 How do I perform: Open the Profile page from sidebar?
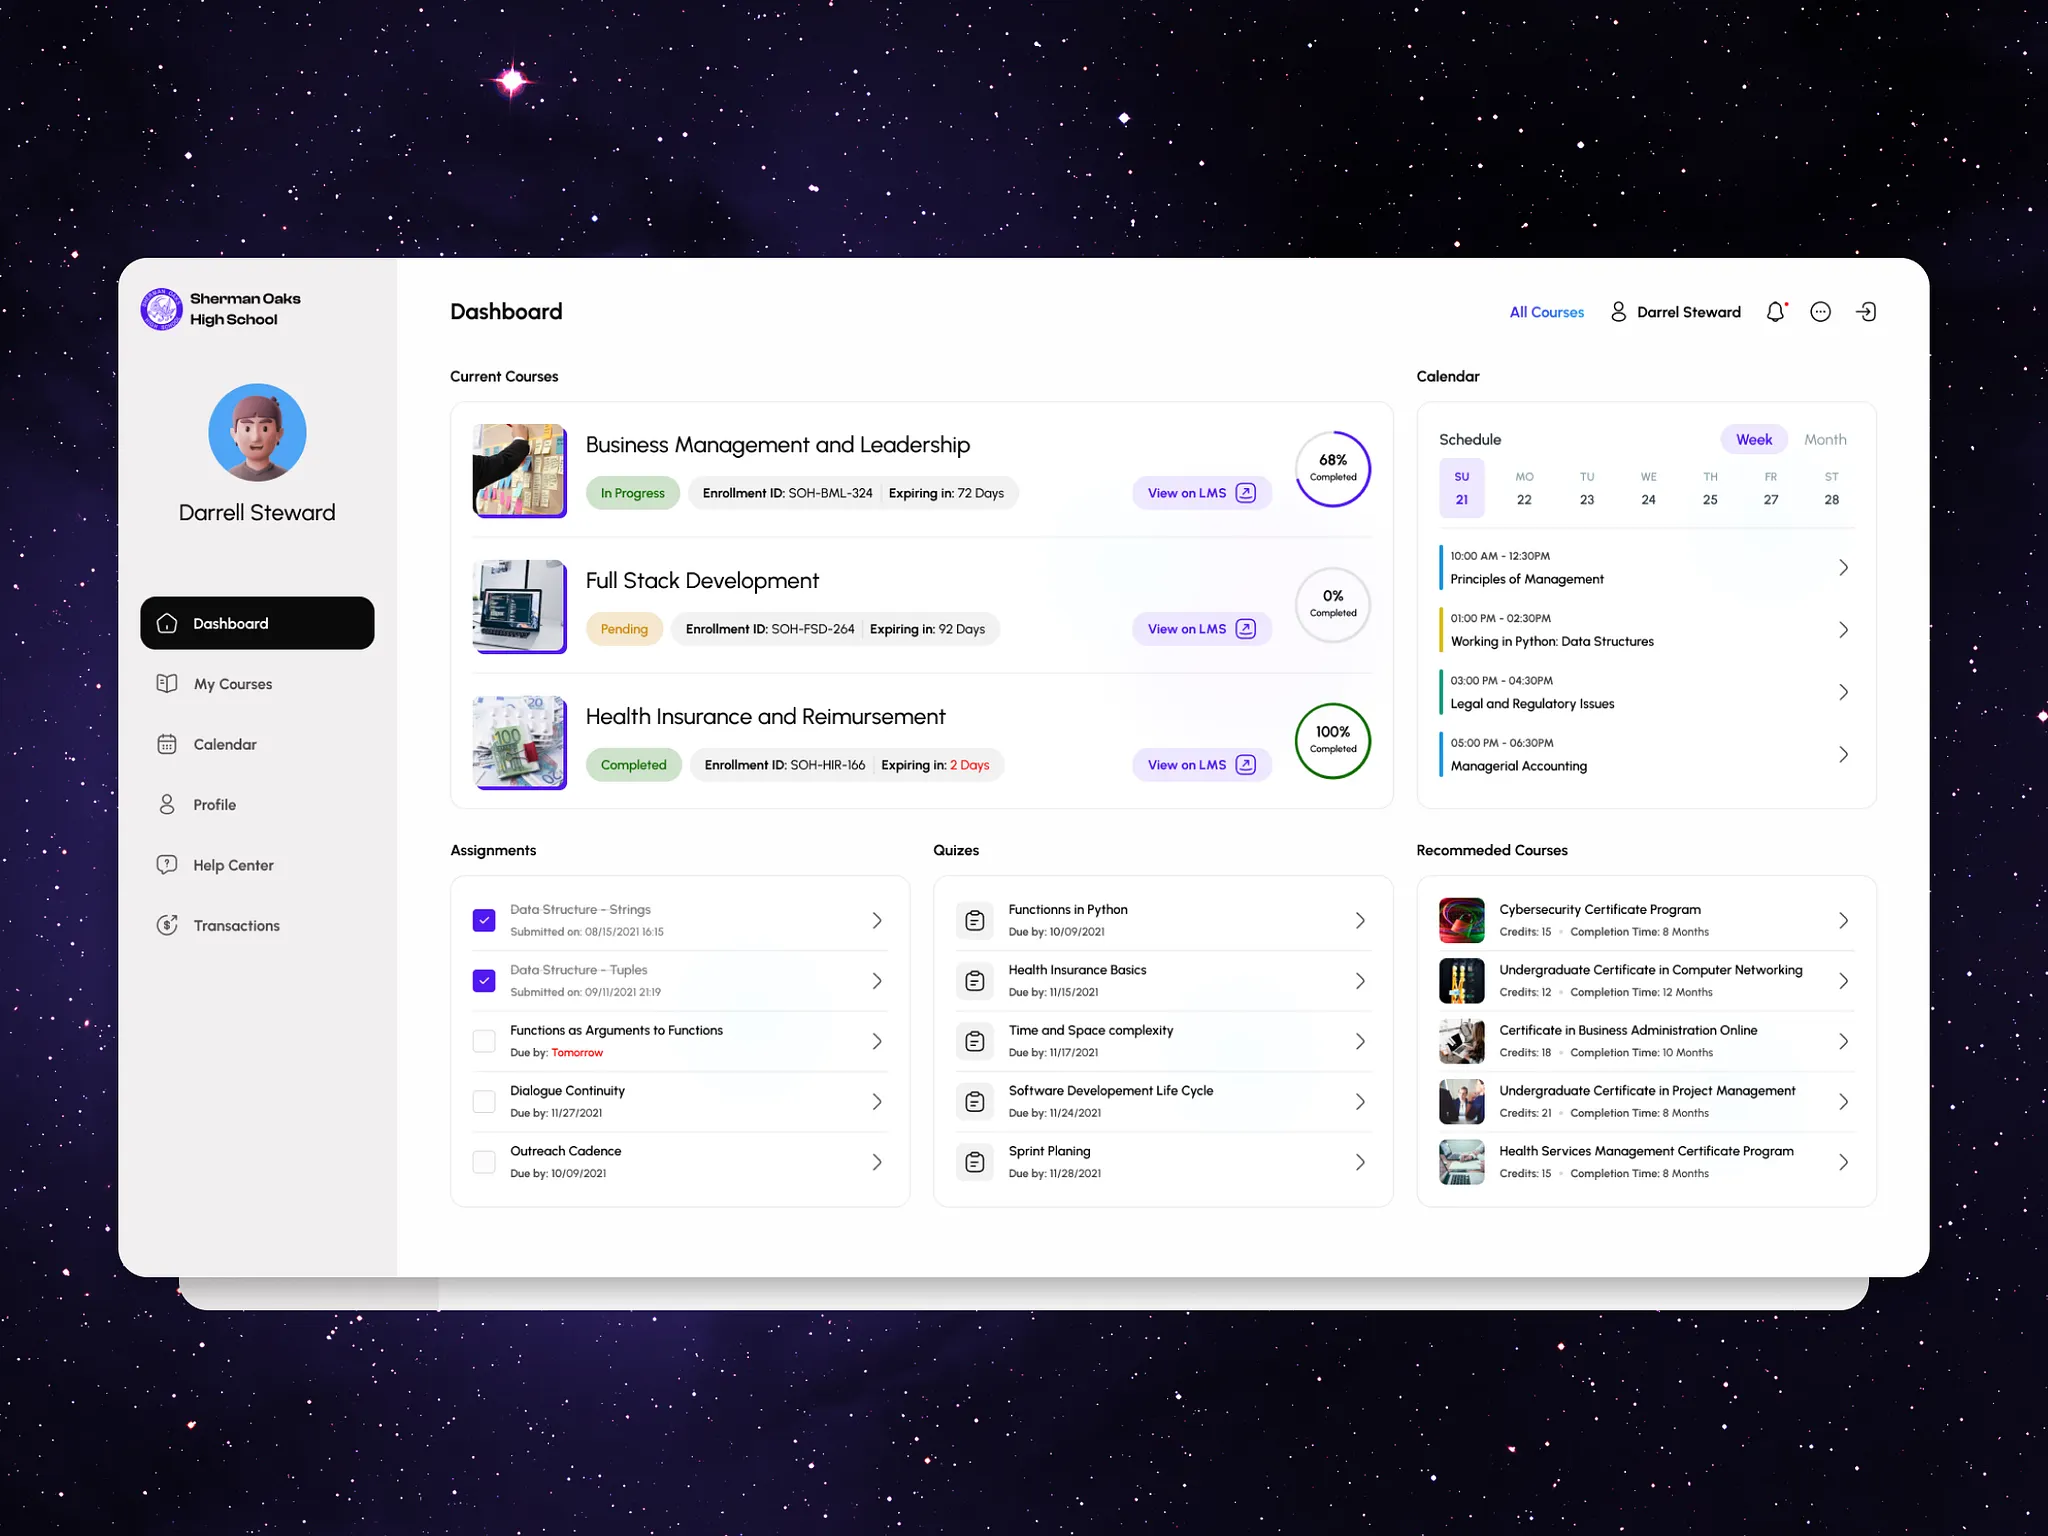[x=214, y=804]
